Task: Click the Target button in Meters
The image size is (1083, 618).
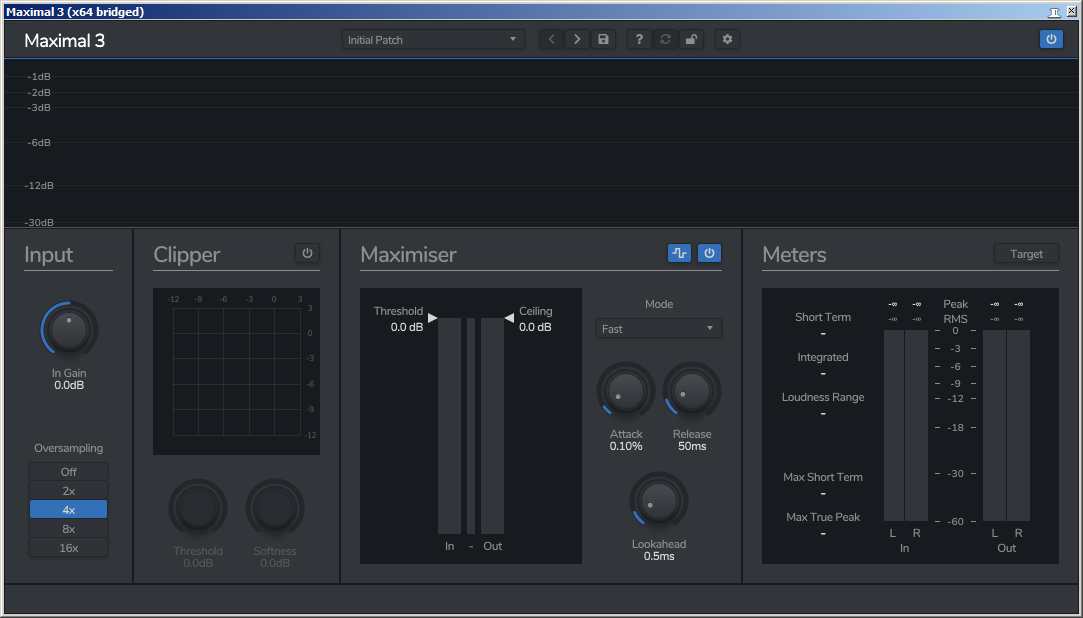Action: 1026,253
